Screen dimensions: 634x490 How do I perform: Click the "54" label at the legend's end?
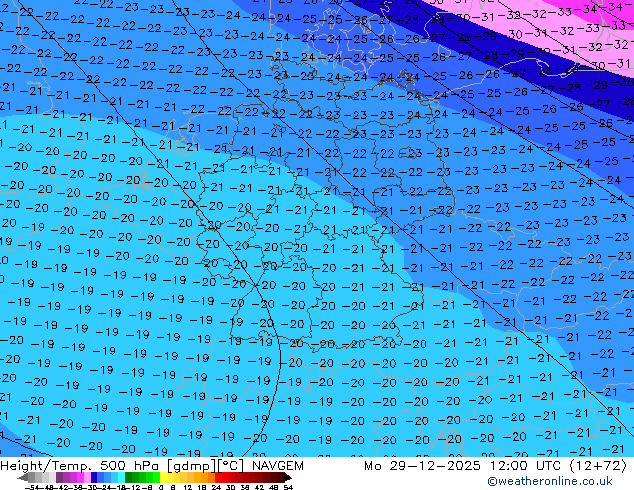288,487
